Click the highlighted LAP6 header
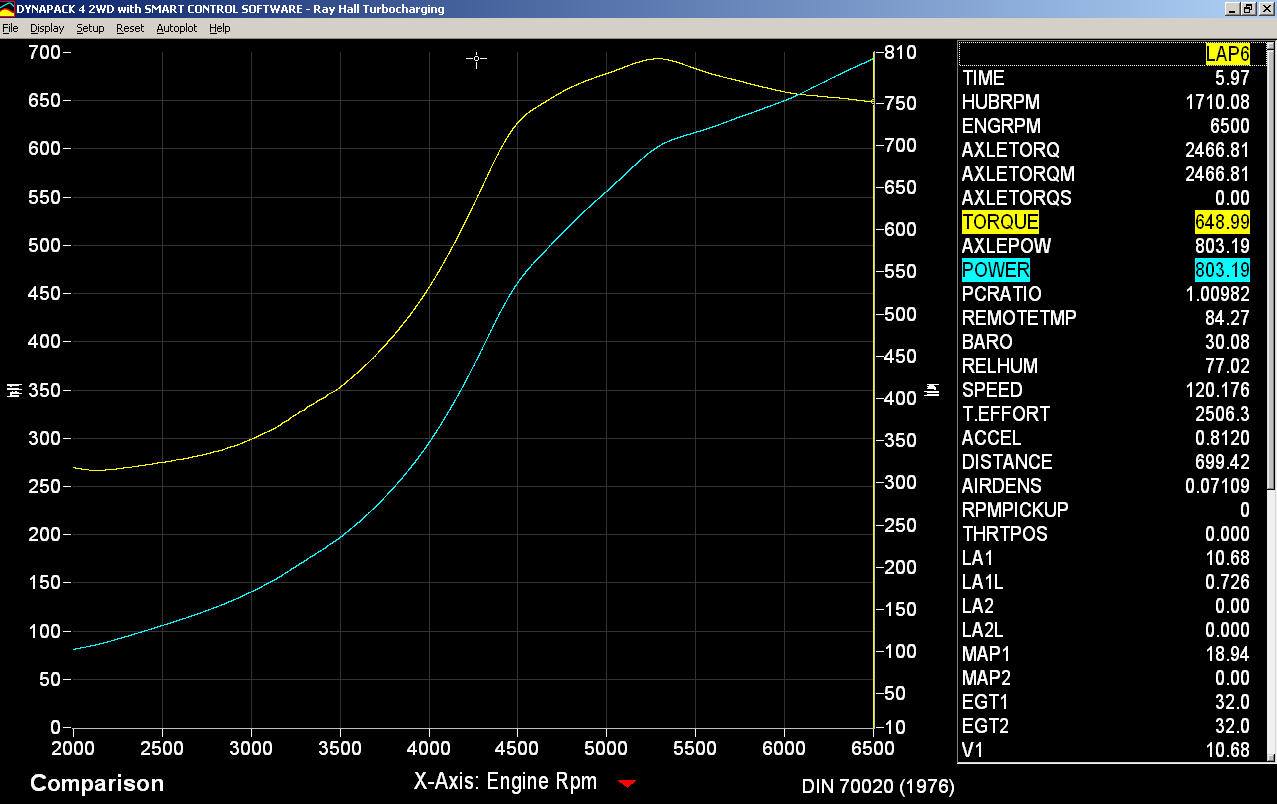1277x804 pixels. click(x=1227, y=54)
